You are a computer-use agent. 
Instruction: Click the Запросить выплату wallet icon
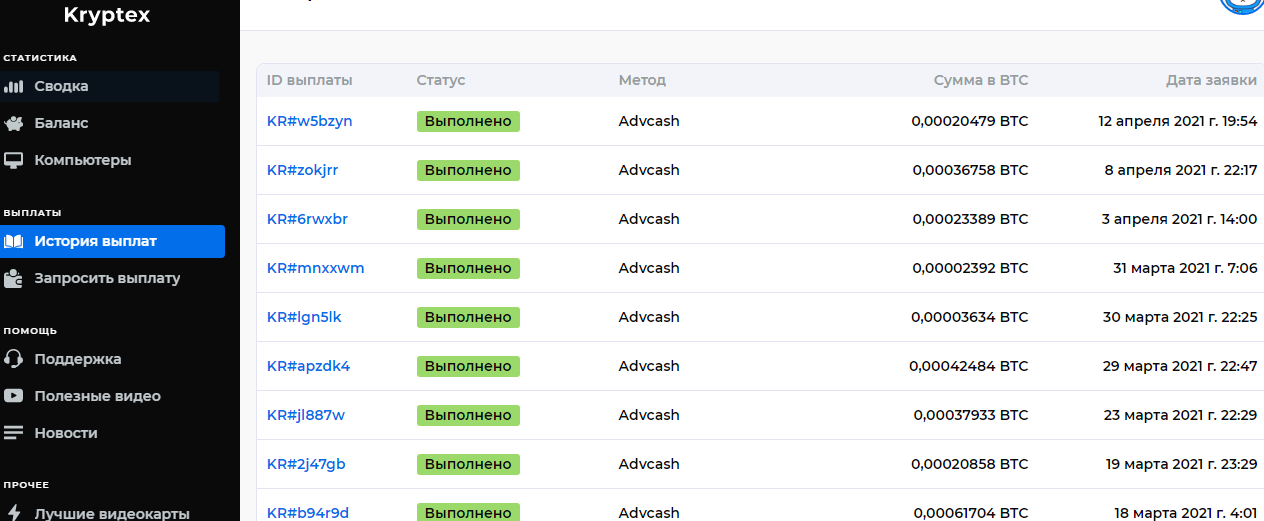pos(13,278)
